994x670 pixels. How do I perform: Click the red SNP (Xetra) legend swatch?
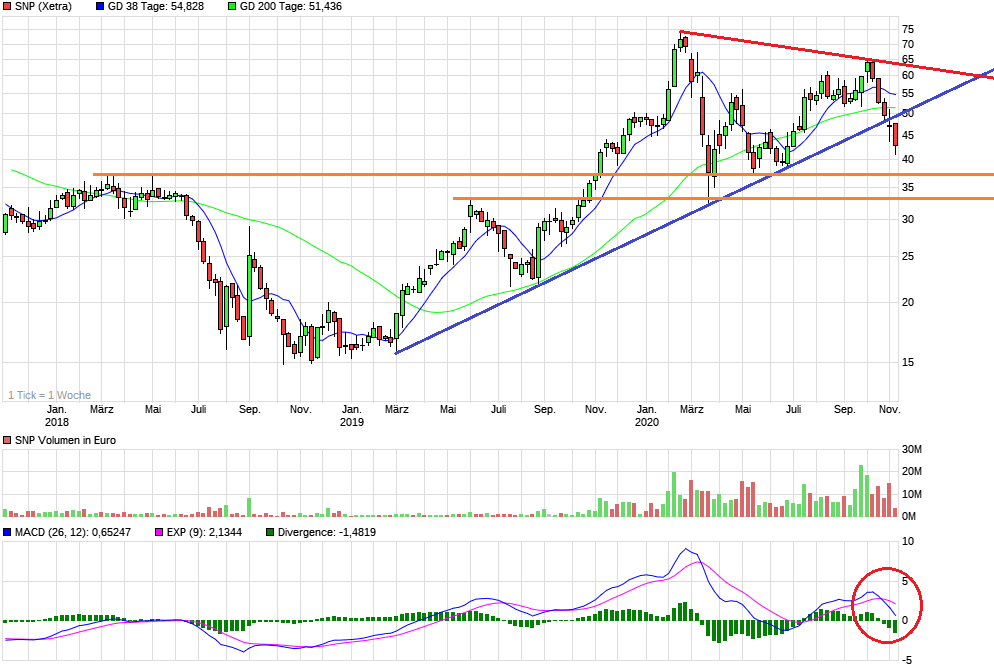(8, 6)
